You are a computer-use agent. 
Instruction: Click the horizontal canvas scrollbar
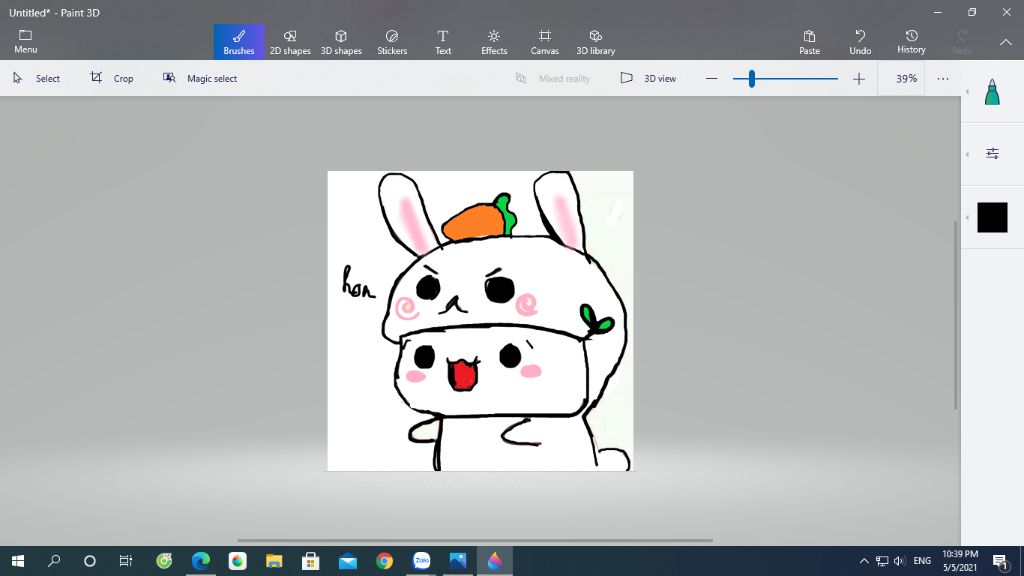click(475, 540)
